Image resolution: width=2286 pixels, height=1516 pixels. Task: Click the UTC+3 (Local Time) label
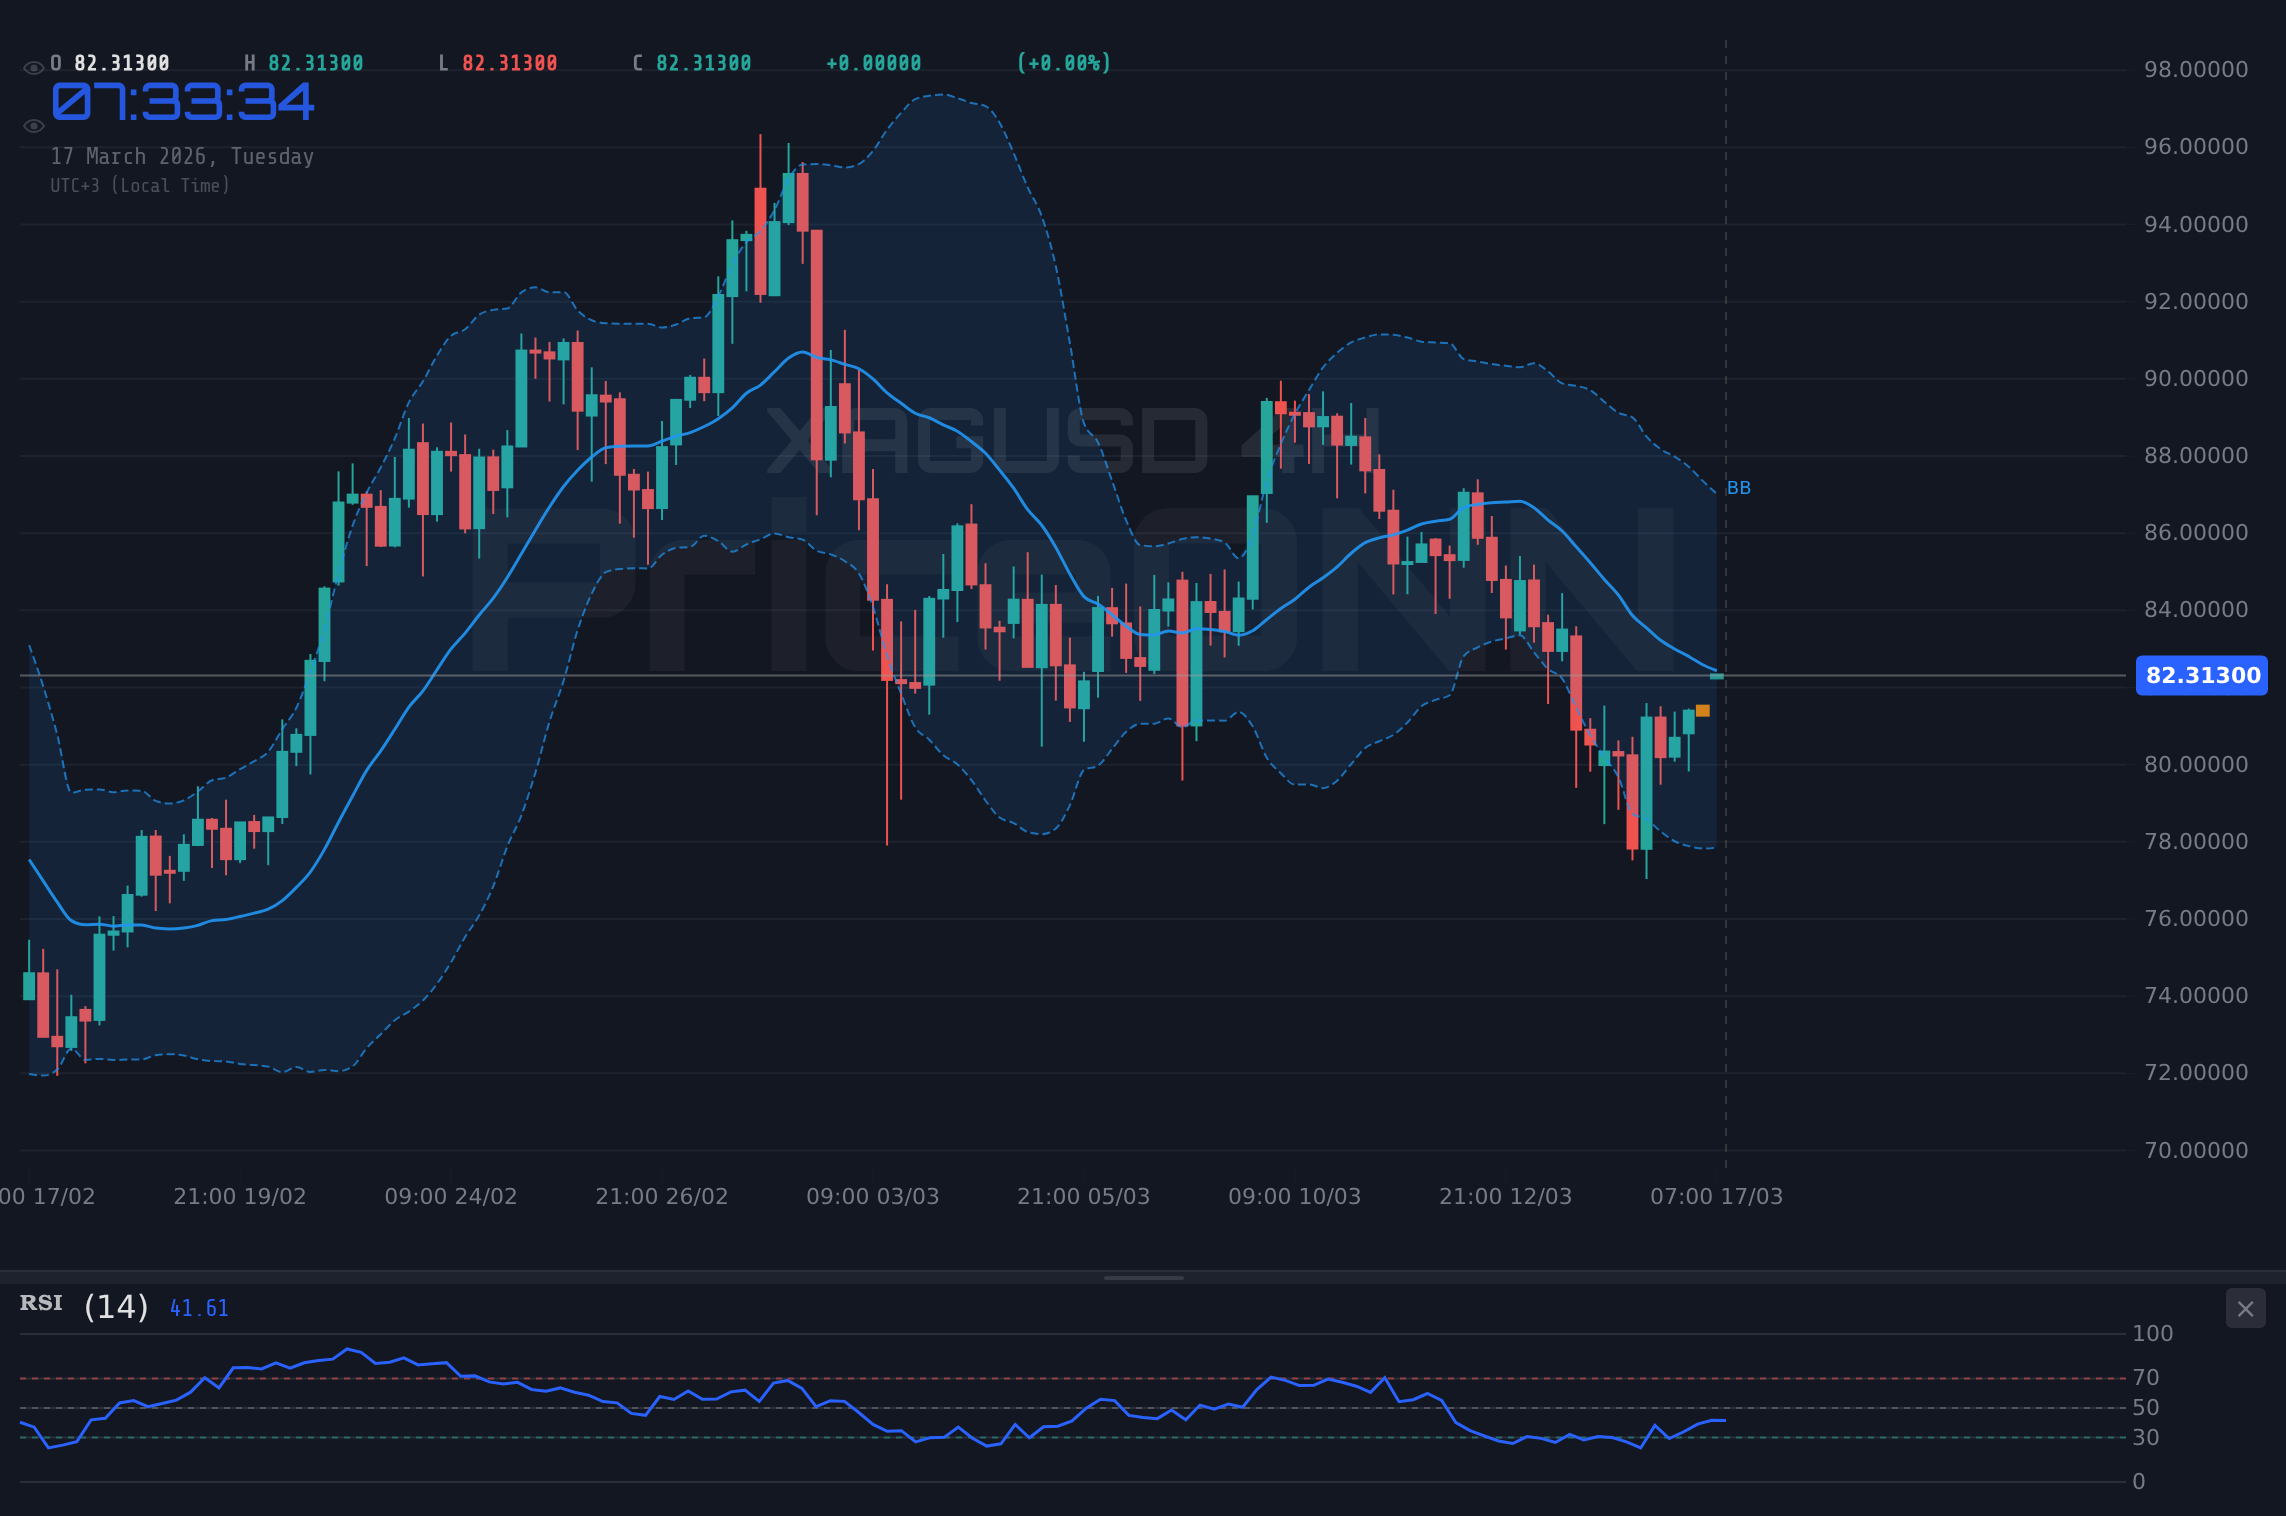140,185
